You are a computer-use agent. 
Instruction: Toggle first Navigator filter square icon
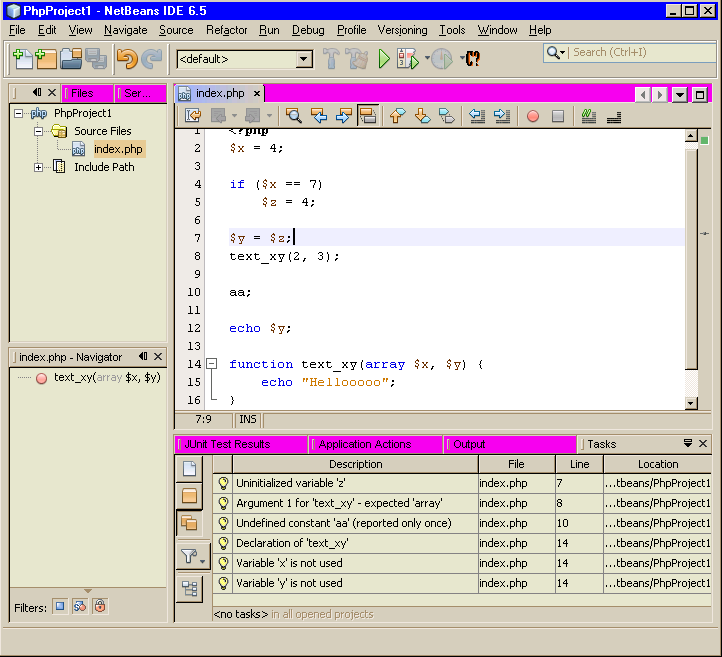point(60,606)
